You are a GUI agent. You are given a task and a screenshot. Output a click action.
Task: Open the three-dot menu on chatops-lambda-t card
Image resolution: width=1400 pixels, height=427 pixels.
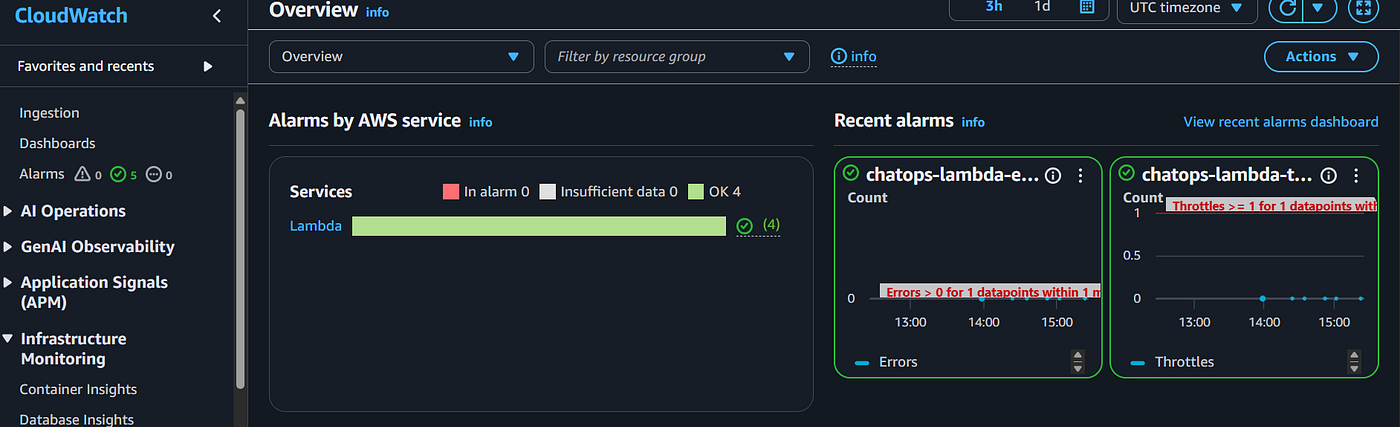click(1356, 175)
